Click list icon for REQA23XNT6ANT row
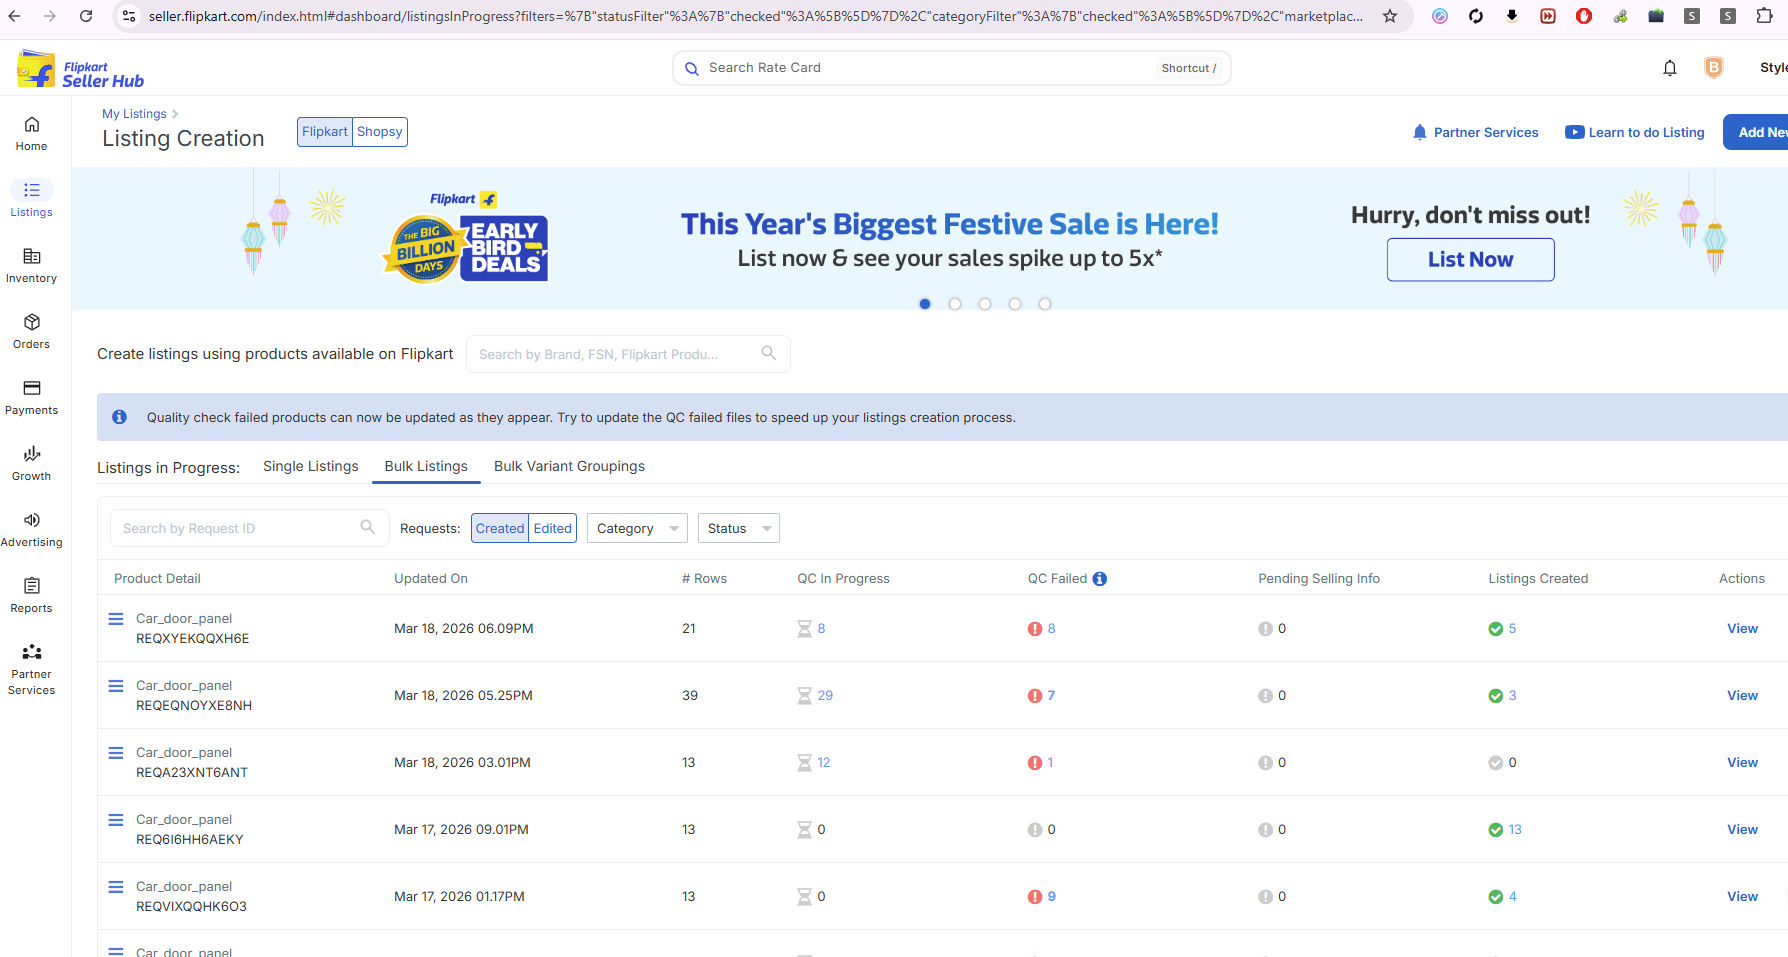 (x=116, y=753)
